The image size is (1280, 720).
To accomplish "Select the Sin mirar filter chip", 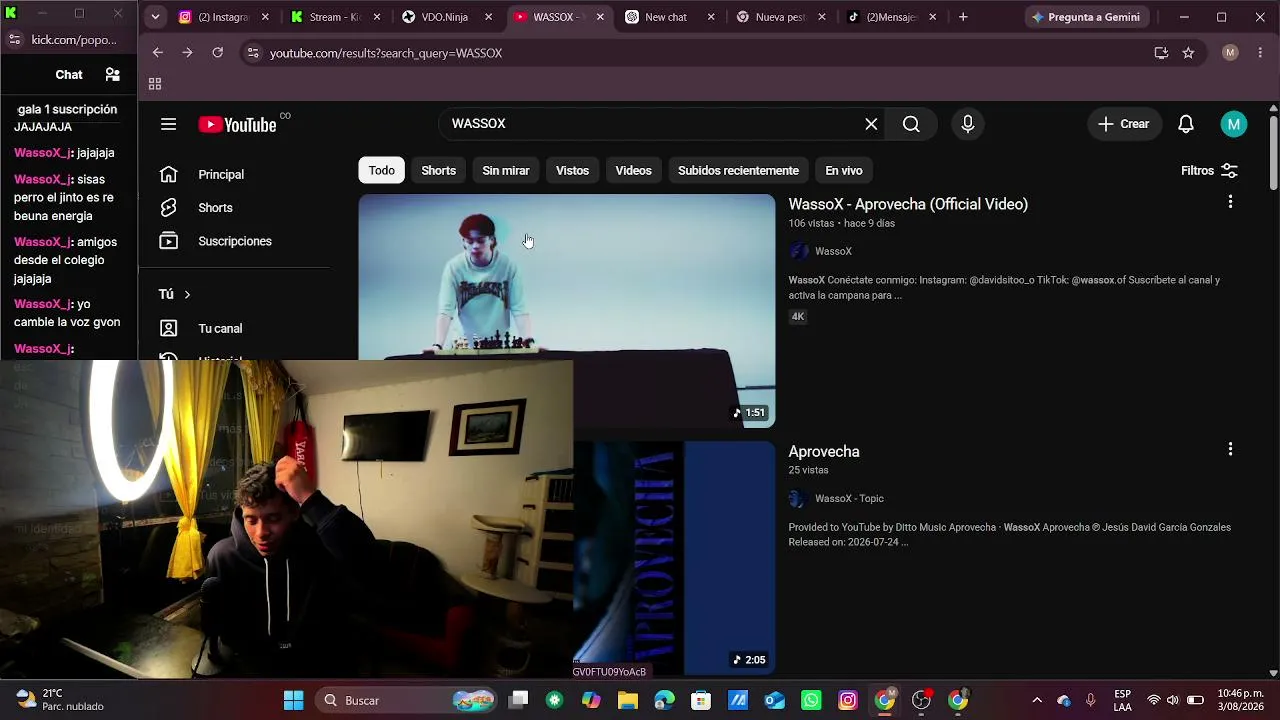I will [x=506, y=170].
